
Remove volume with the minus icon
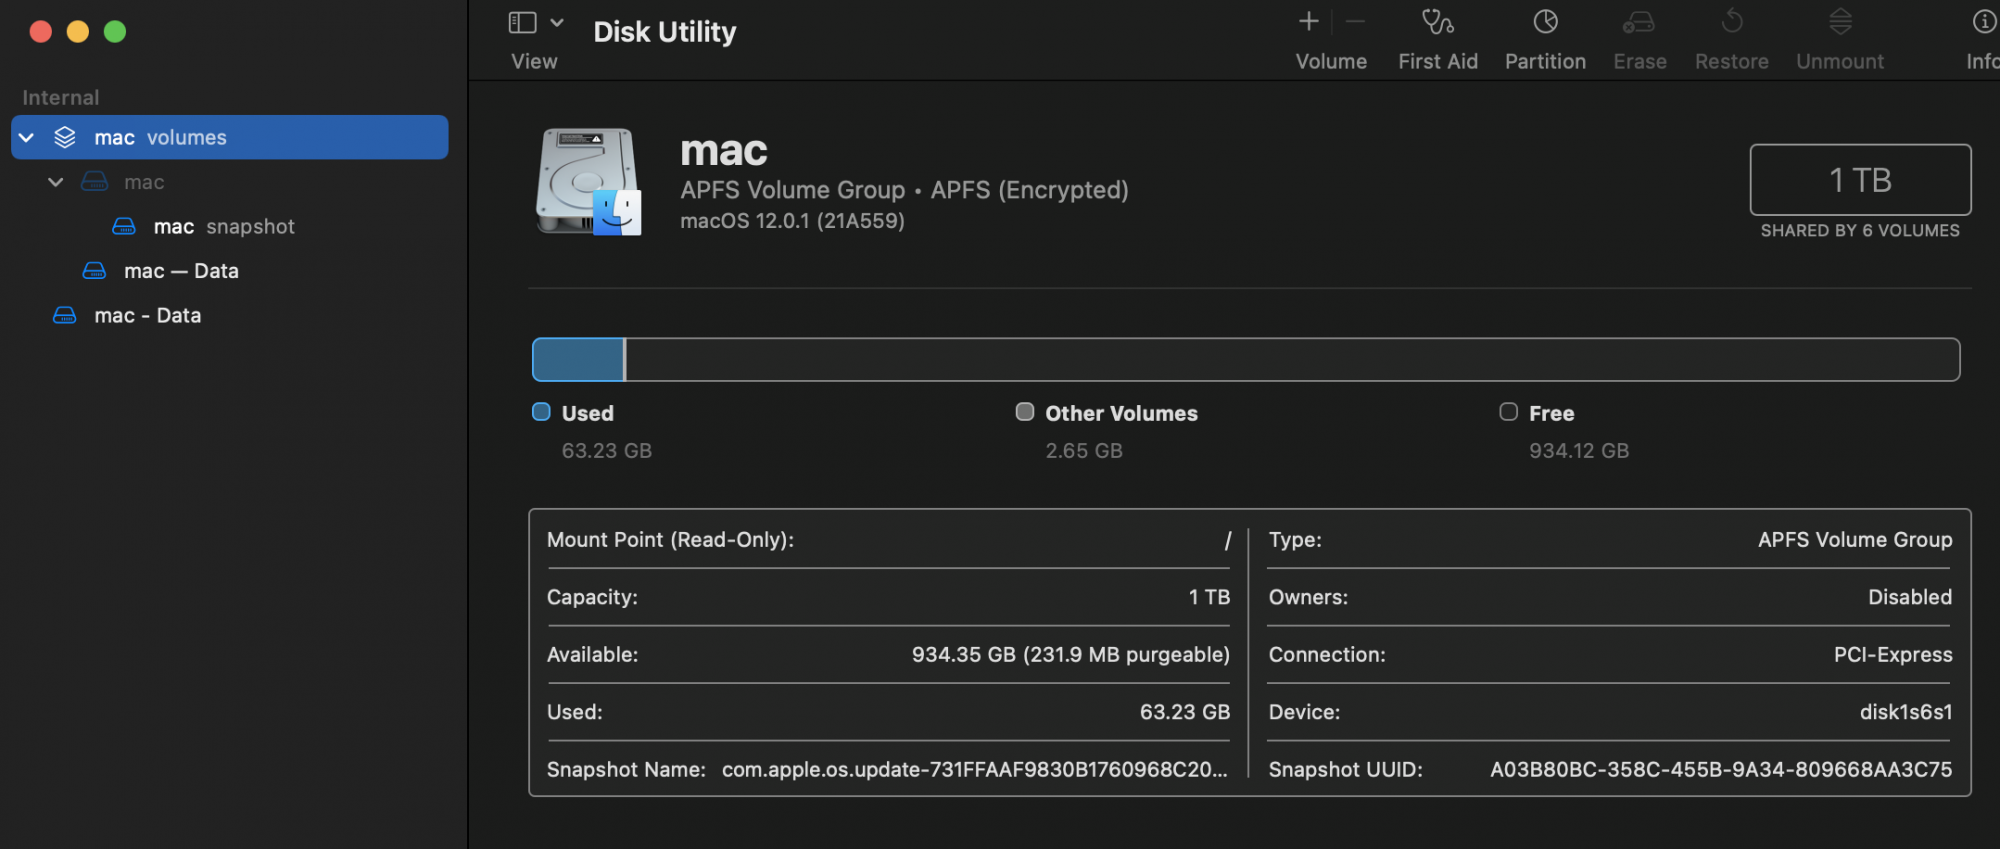point(1356,21)
